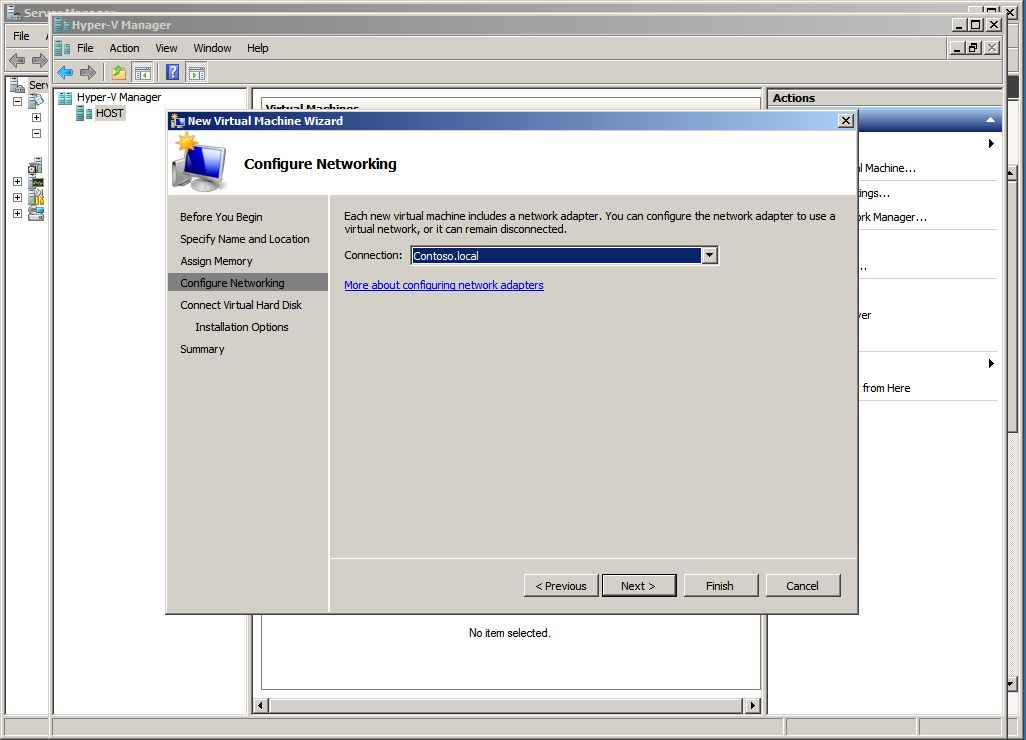This screenshot has width=1026, height=740.
Task: Click the Server Manager title bar icon
Action: (14, 11)
